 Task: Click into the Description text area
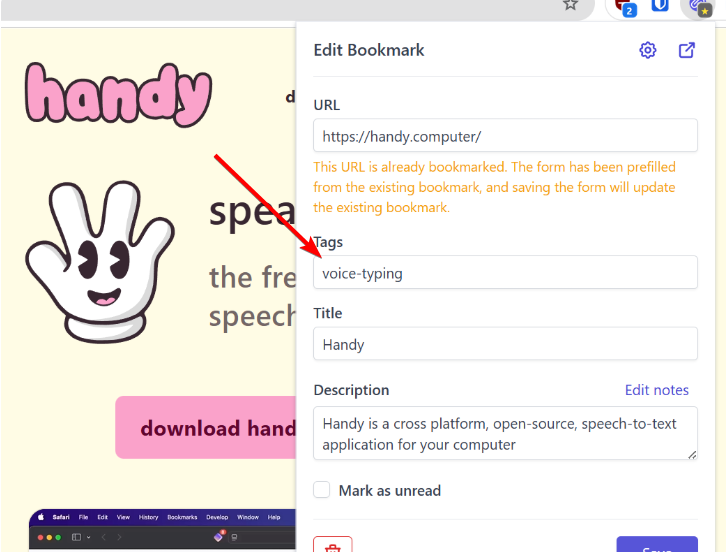click(x=505, y=433)
